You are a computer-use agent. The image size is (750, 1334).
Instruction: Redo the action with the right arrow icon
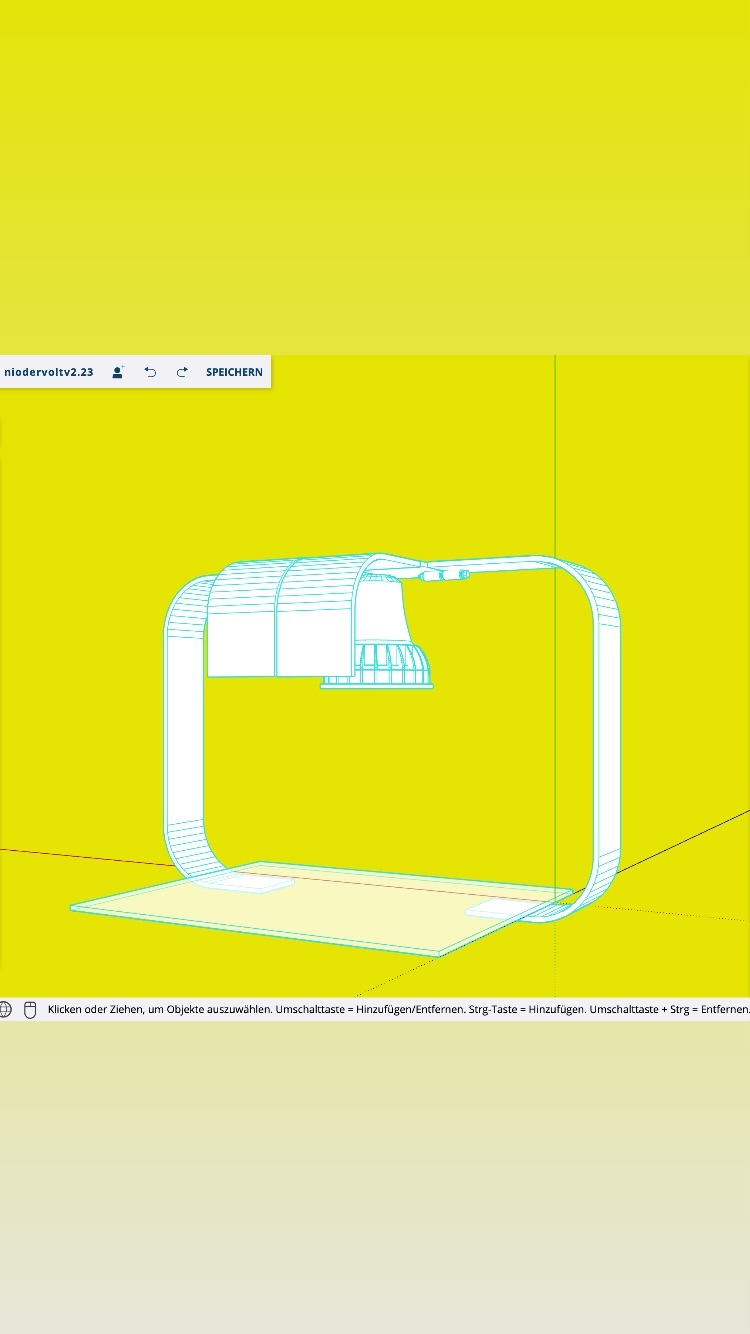point(182,372)
